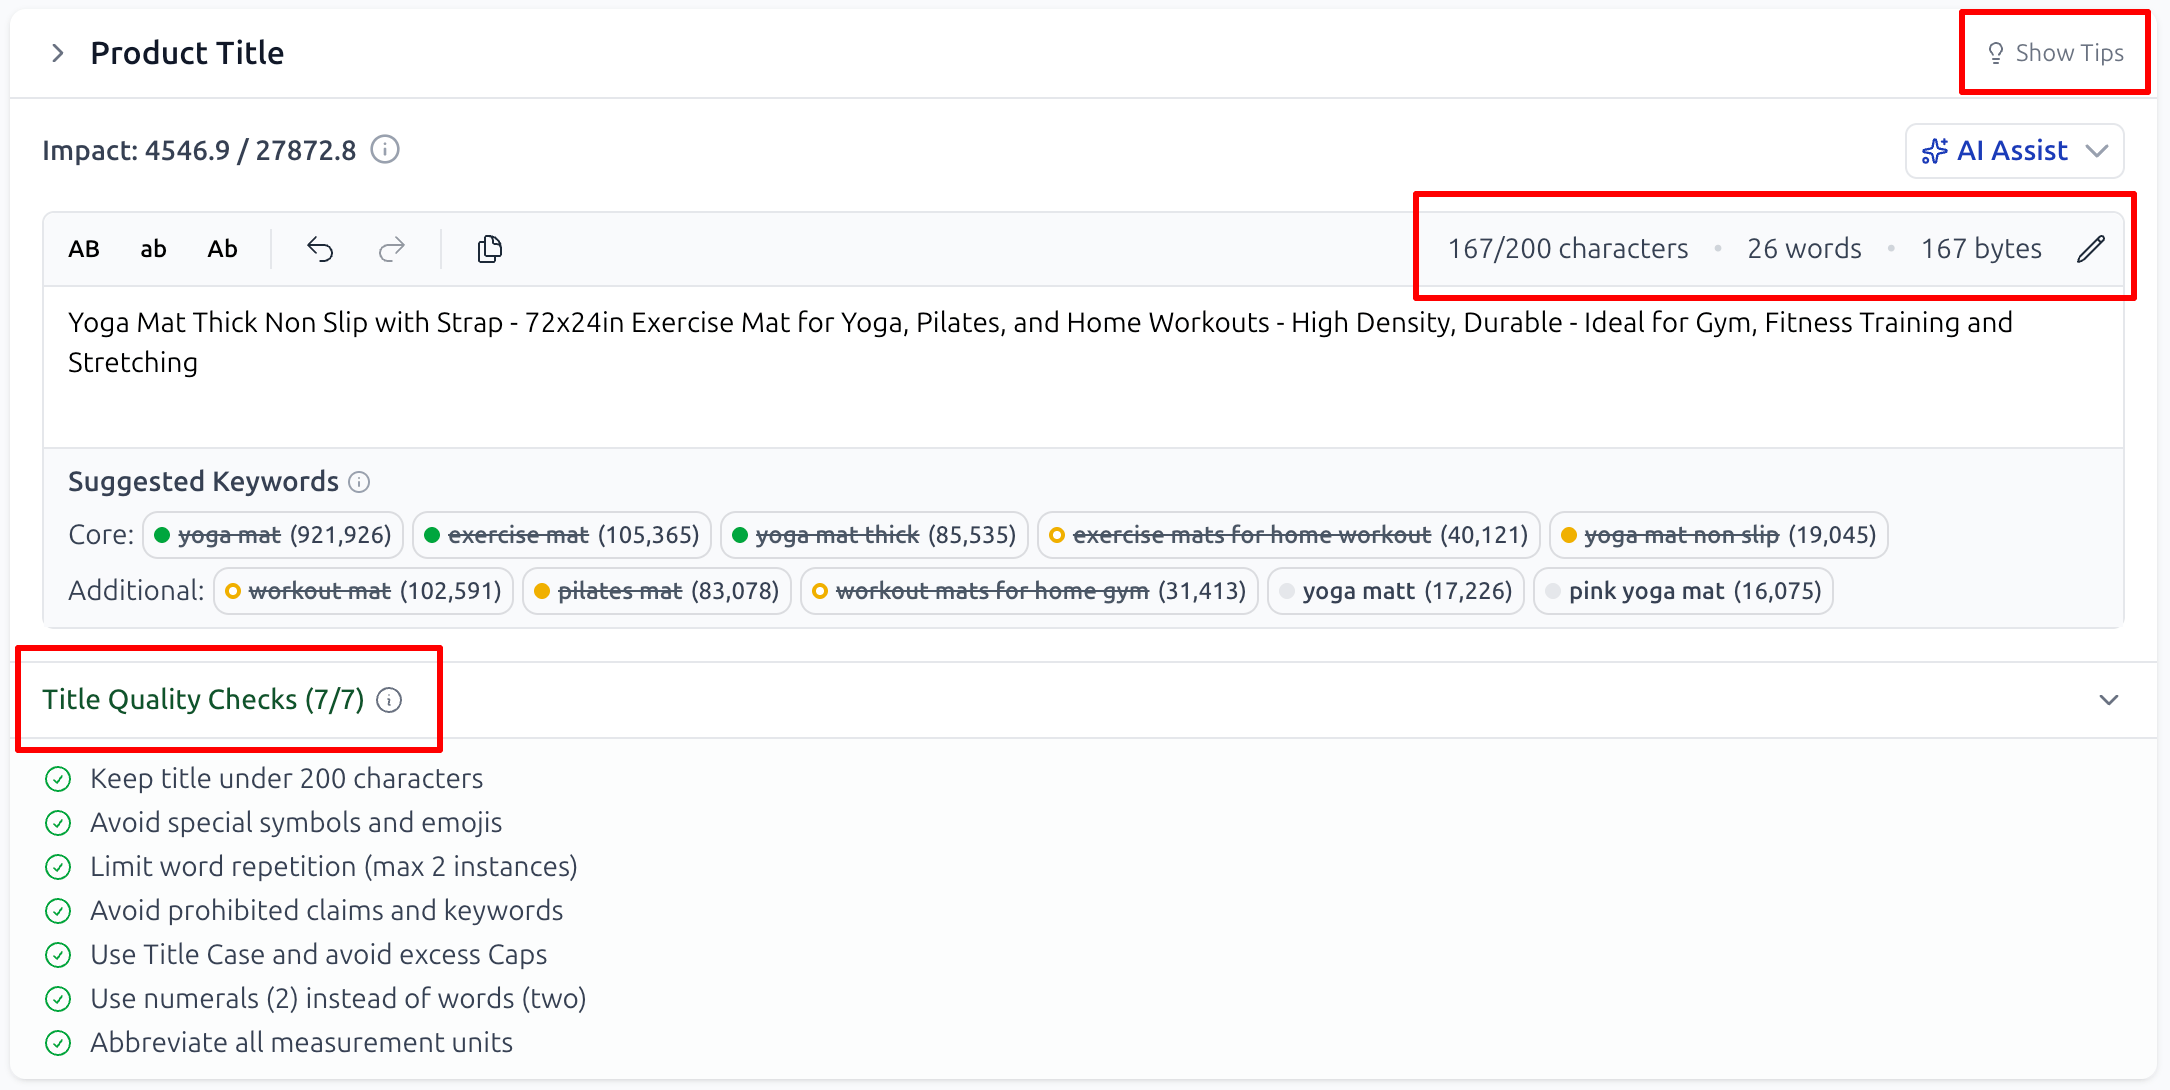
Task: Apply title case using the Ab option
Action: click(222, 248)
